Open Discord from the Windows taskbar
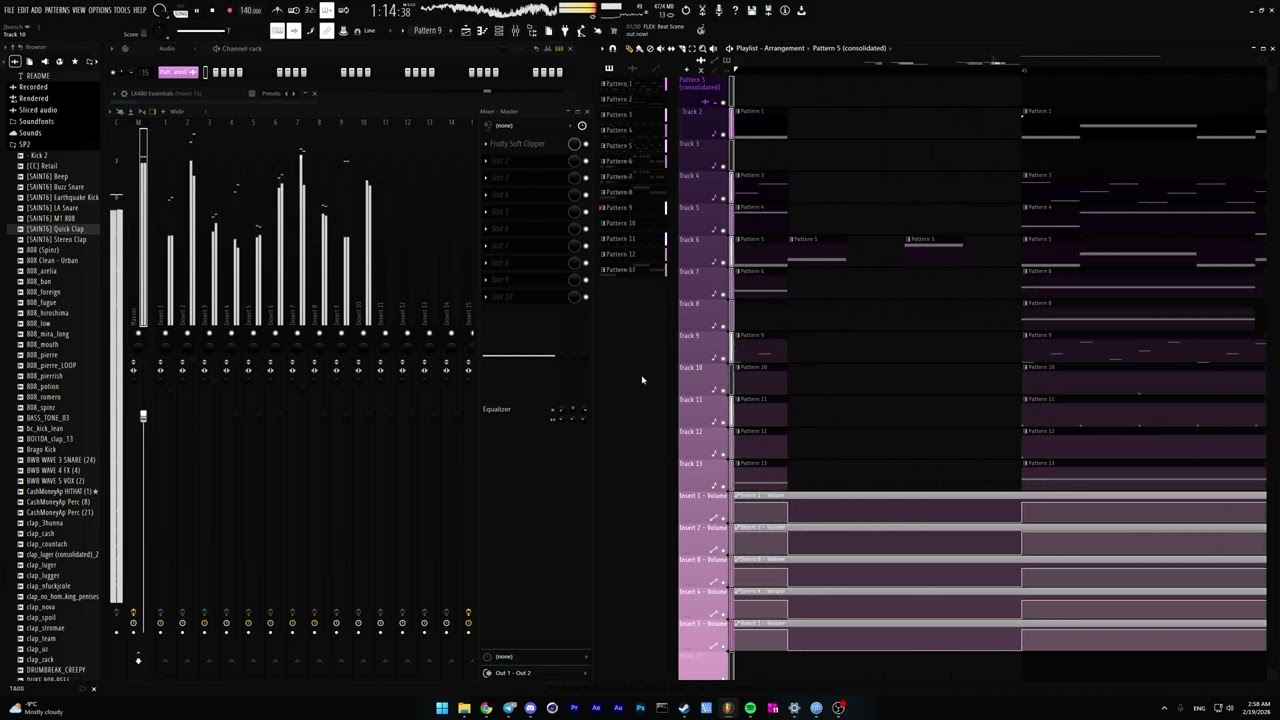The height and width of the screenshot is (720, 1280). click(x=530, y=708)
